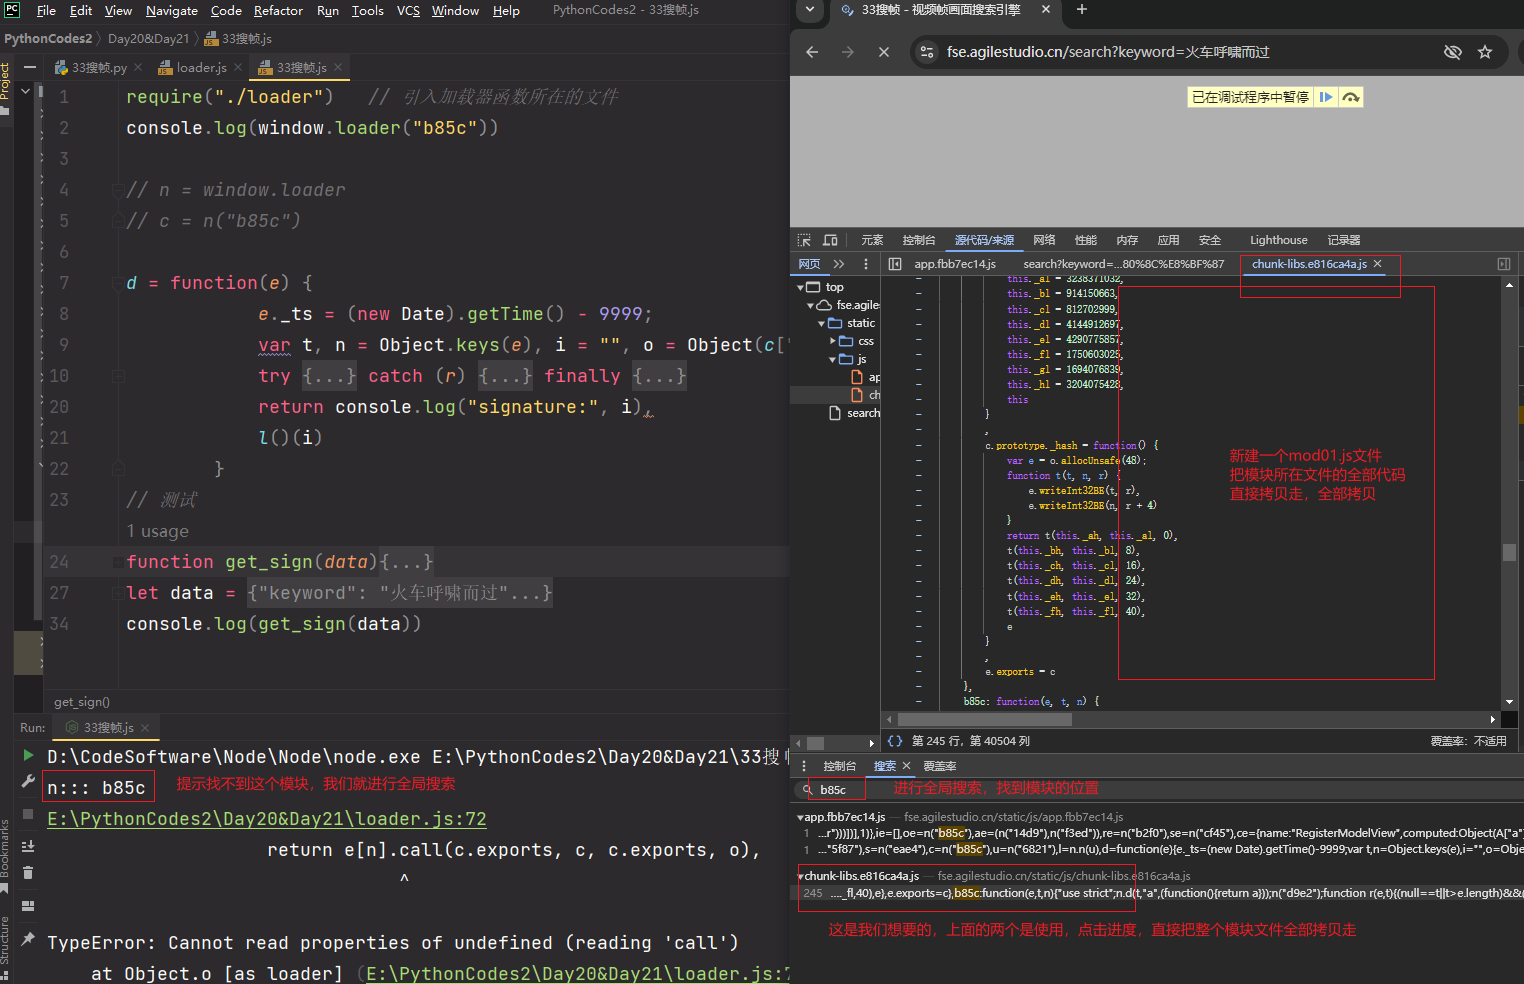Viewport: 1524px width, 984px height.
Task: Open the Navigate menu
Action: [x=172, y=10]
